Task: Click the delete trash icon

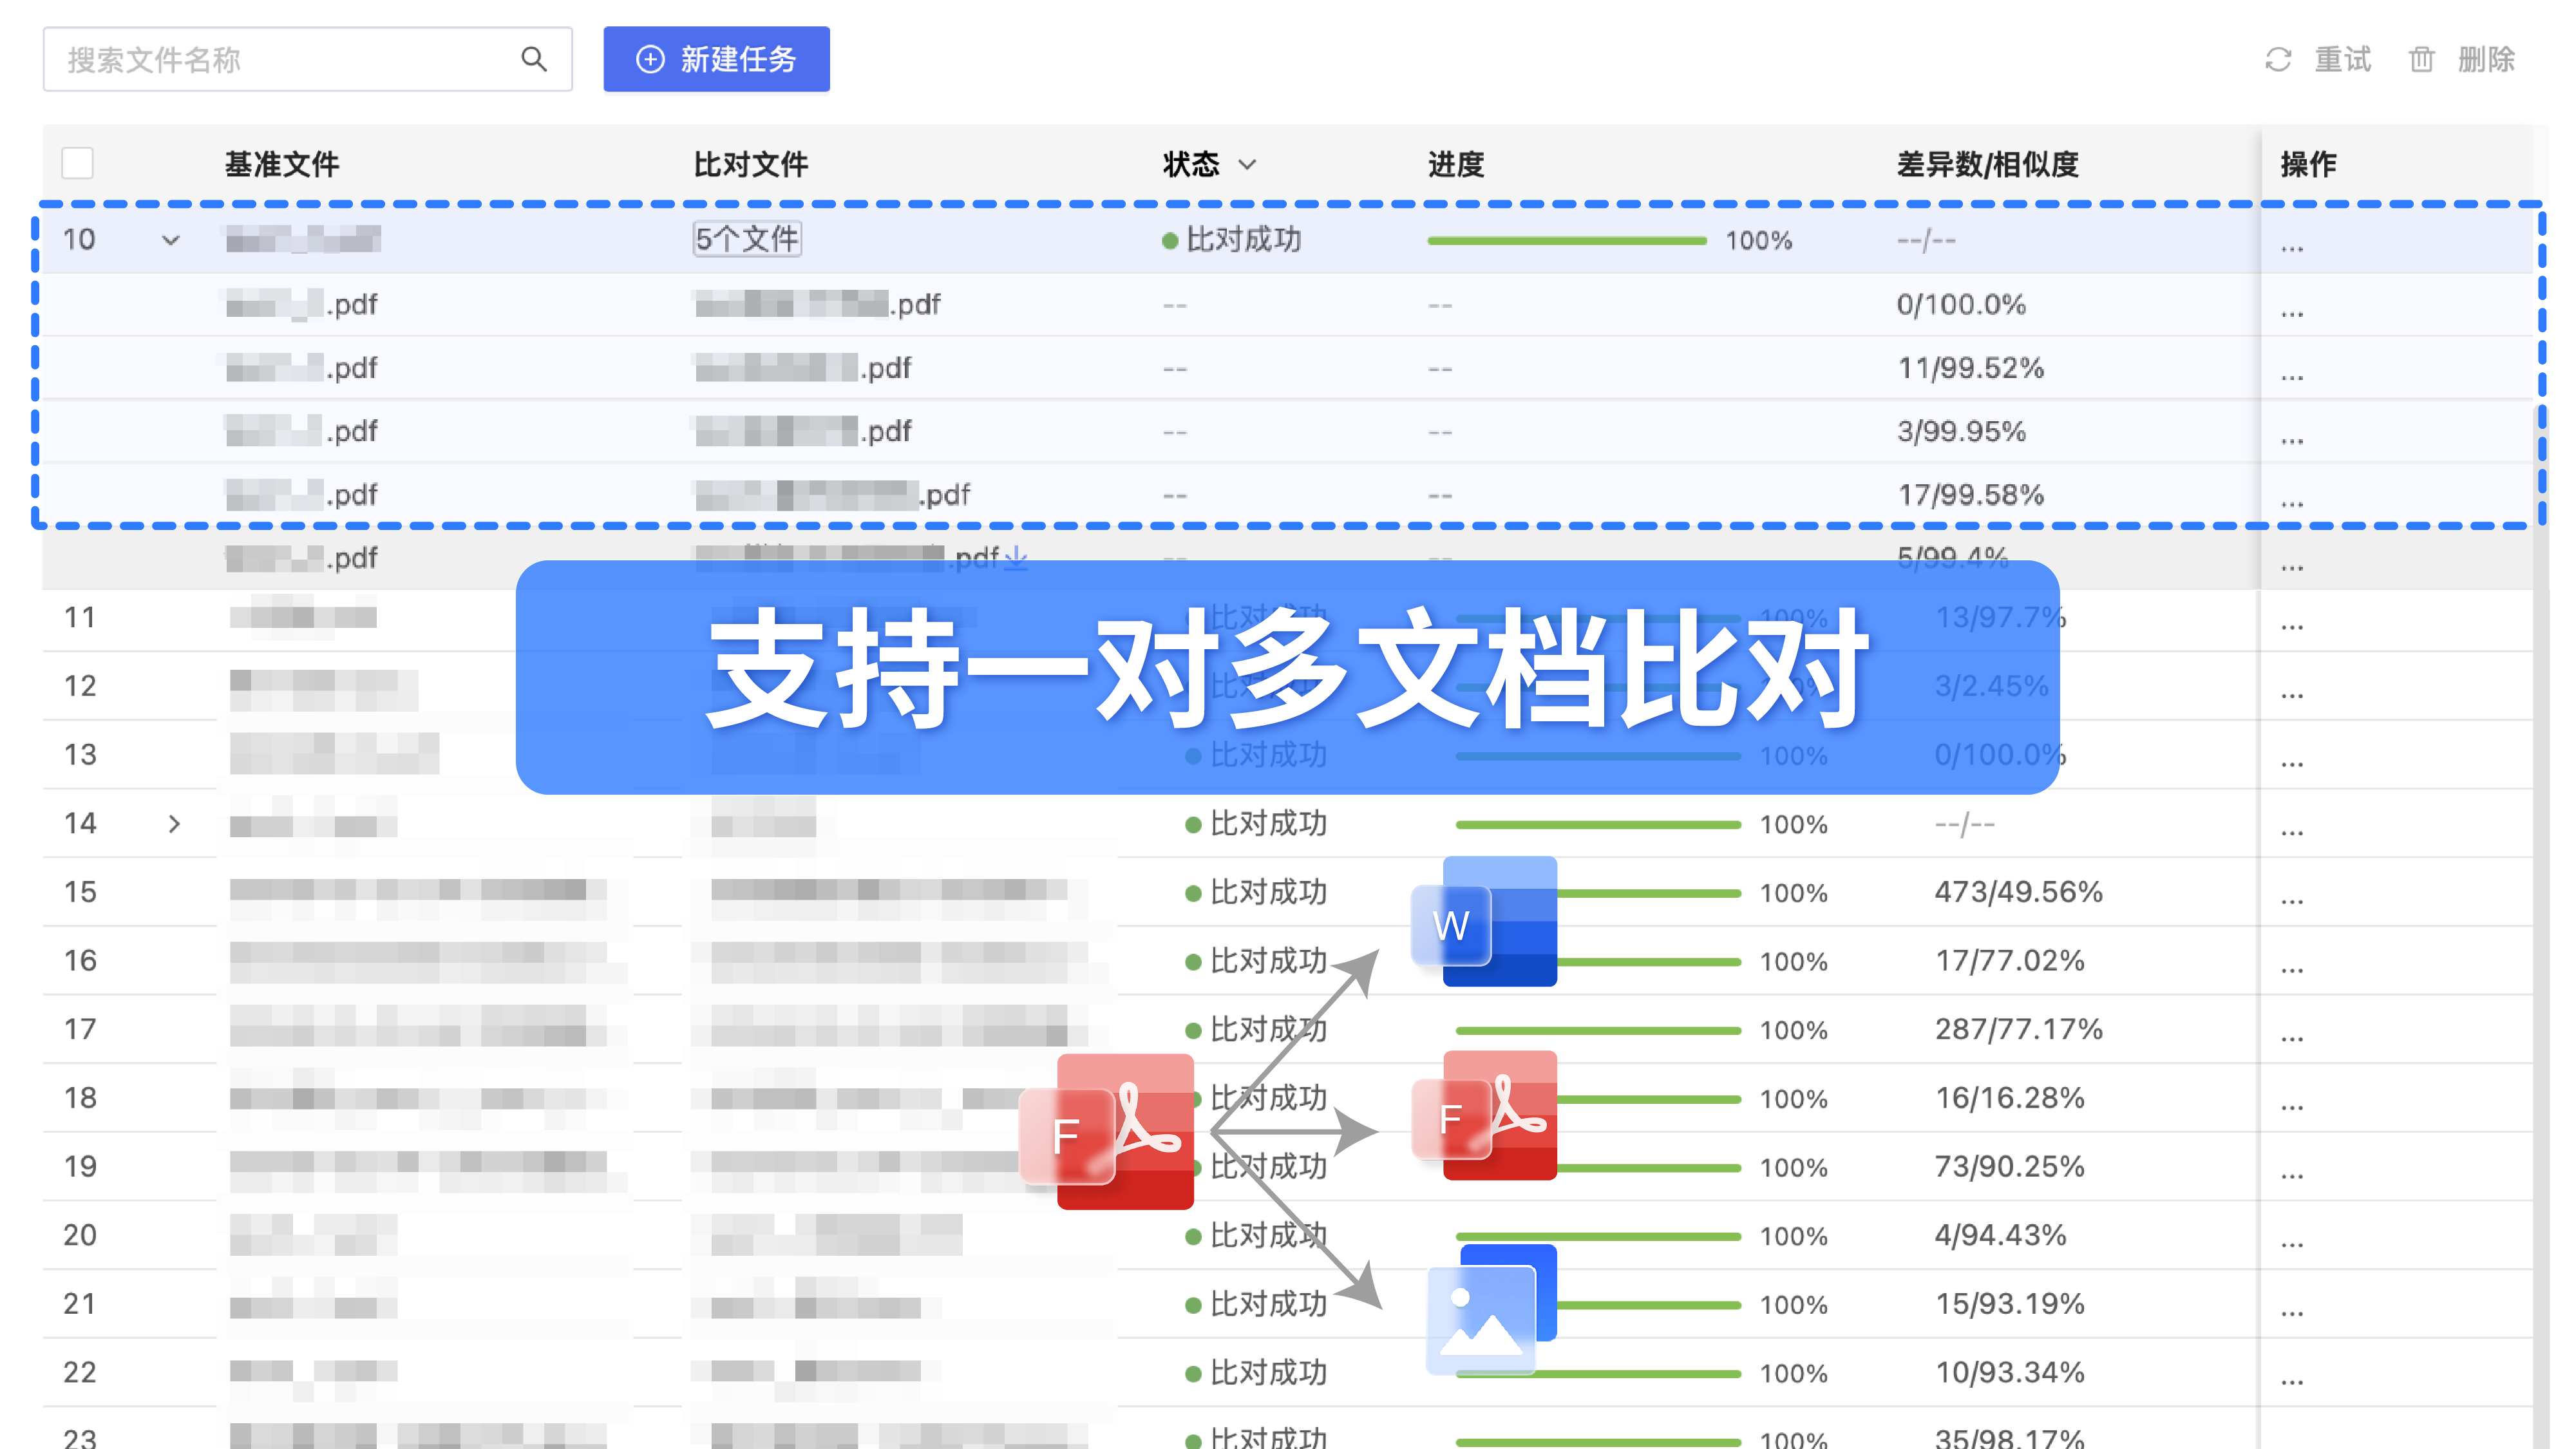Action: click(x=2421, y=60)
